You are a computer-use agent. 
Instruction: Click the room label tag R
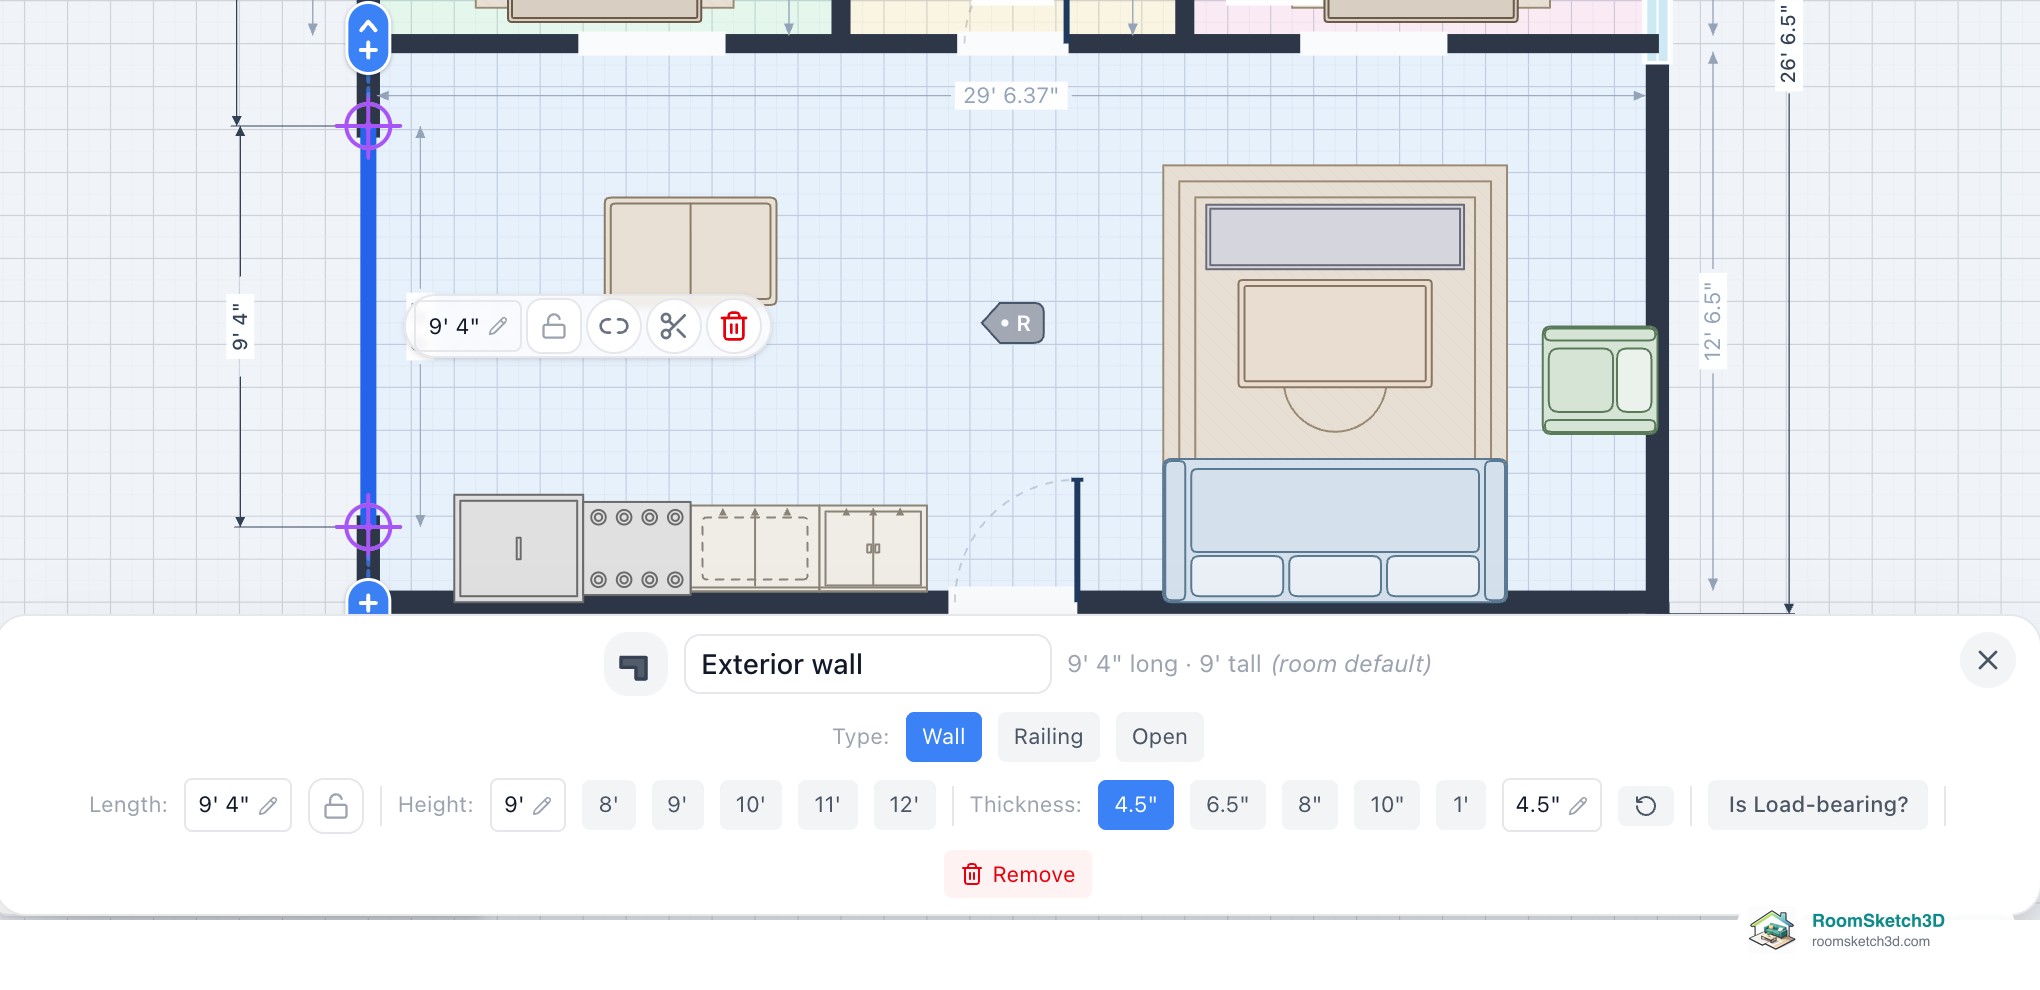click(1014, 323)
